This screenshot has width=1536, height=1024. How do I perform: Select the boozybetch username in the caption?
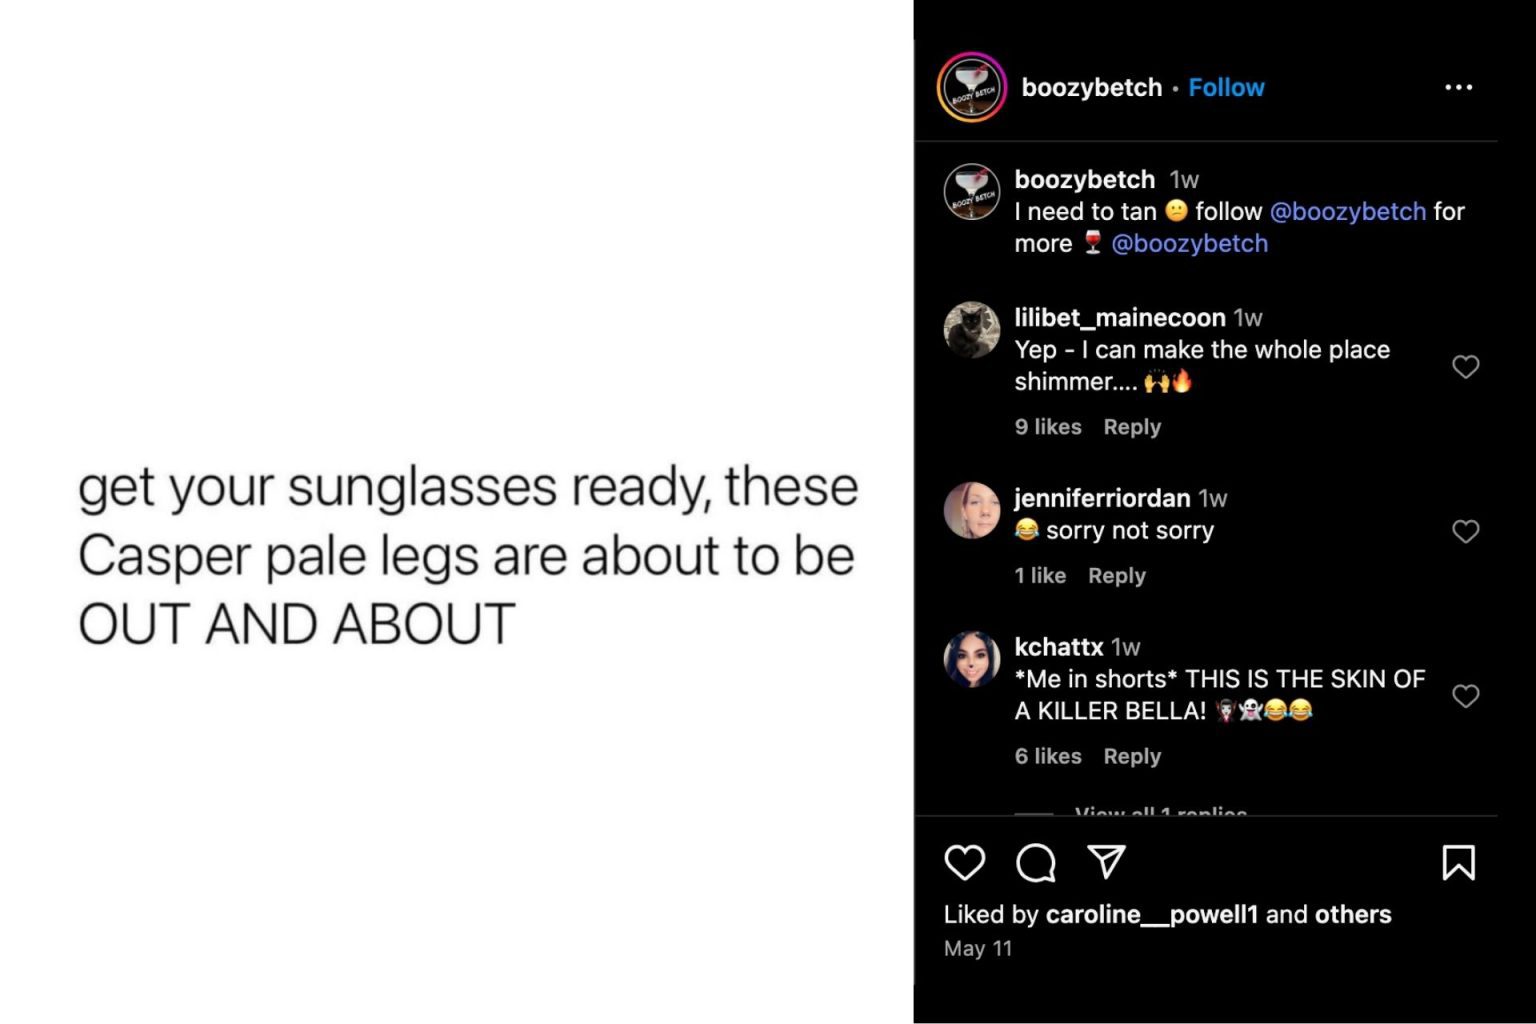click(1087, 180)
